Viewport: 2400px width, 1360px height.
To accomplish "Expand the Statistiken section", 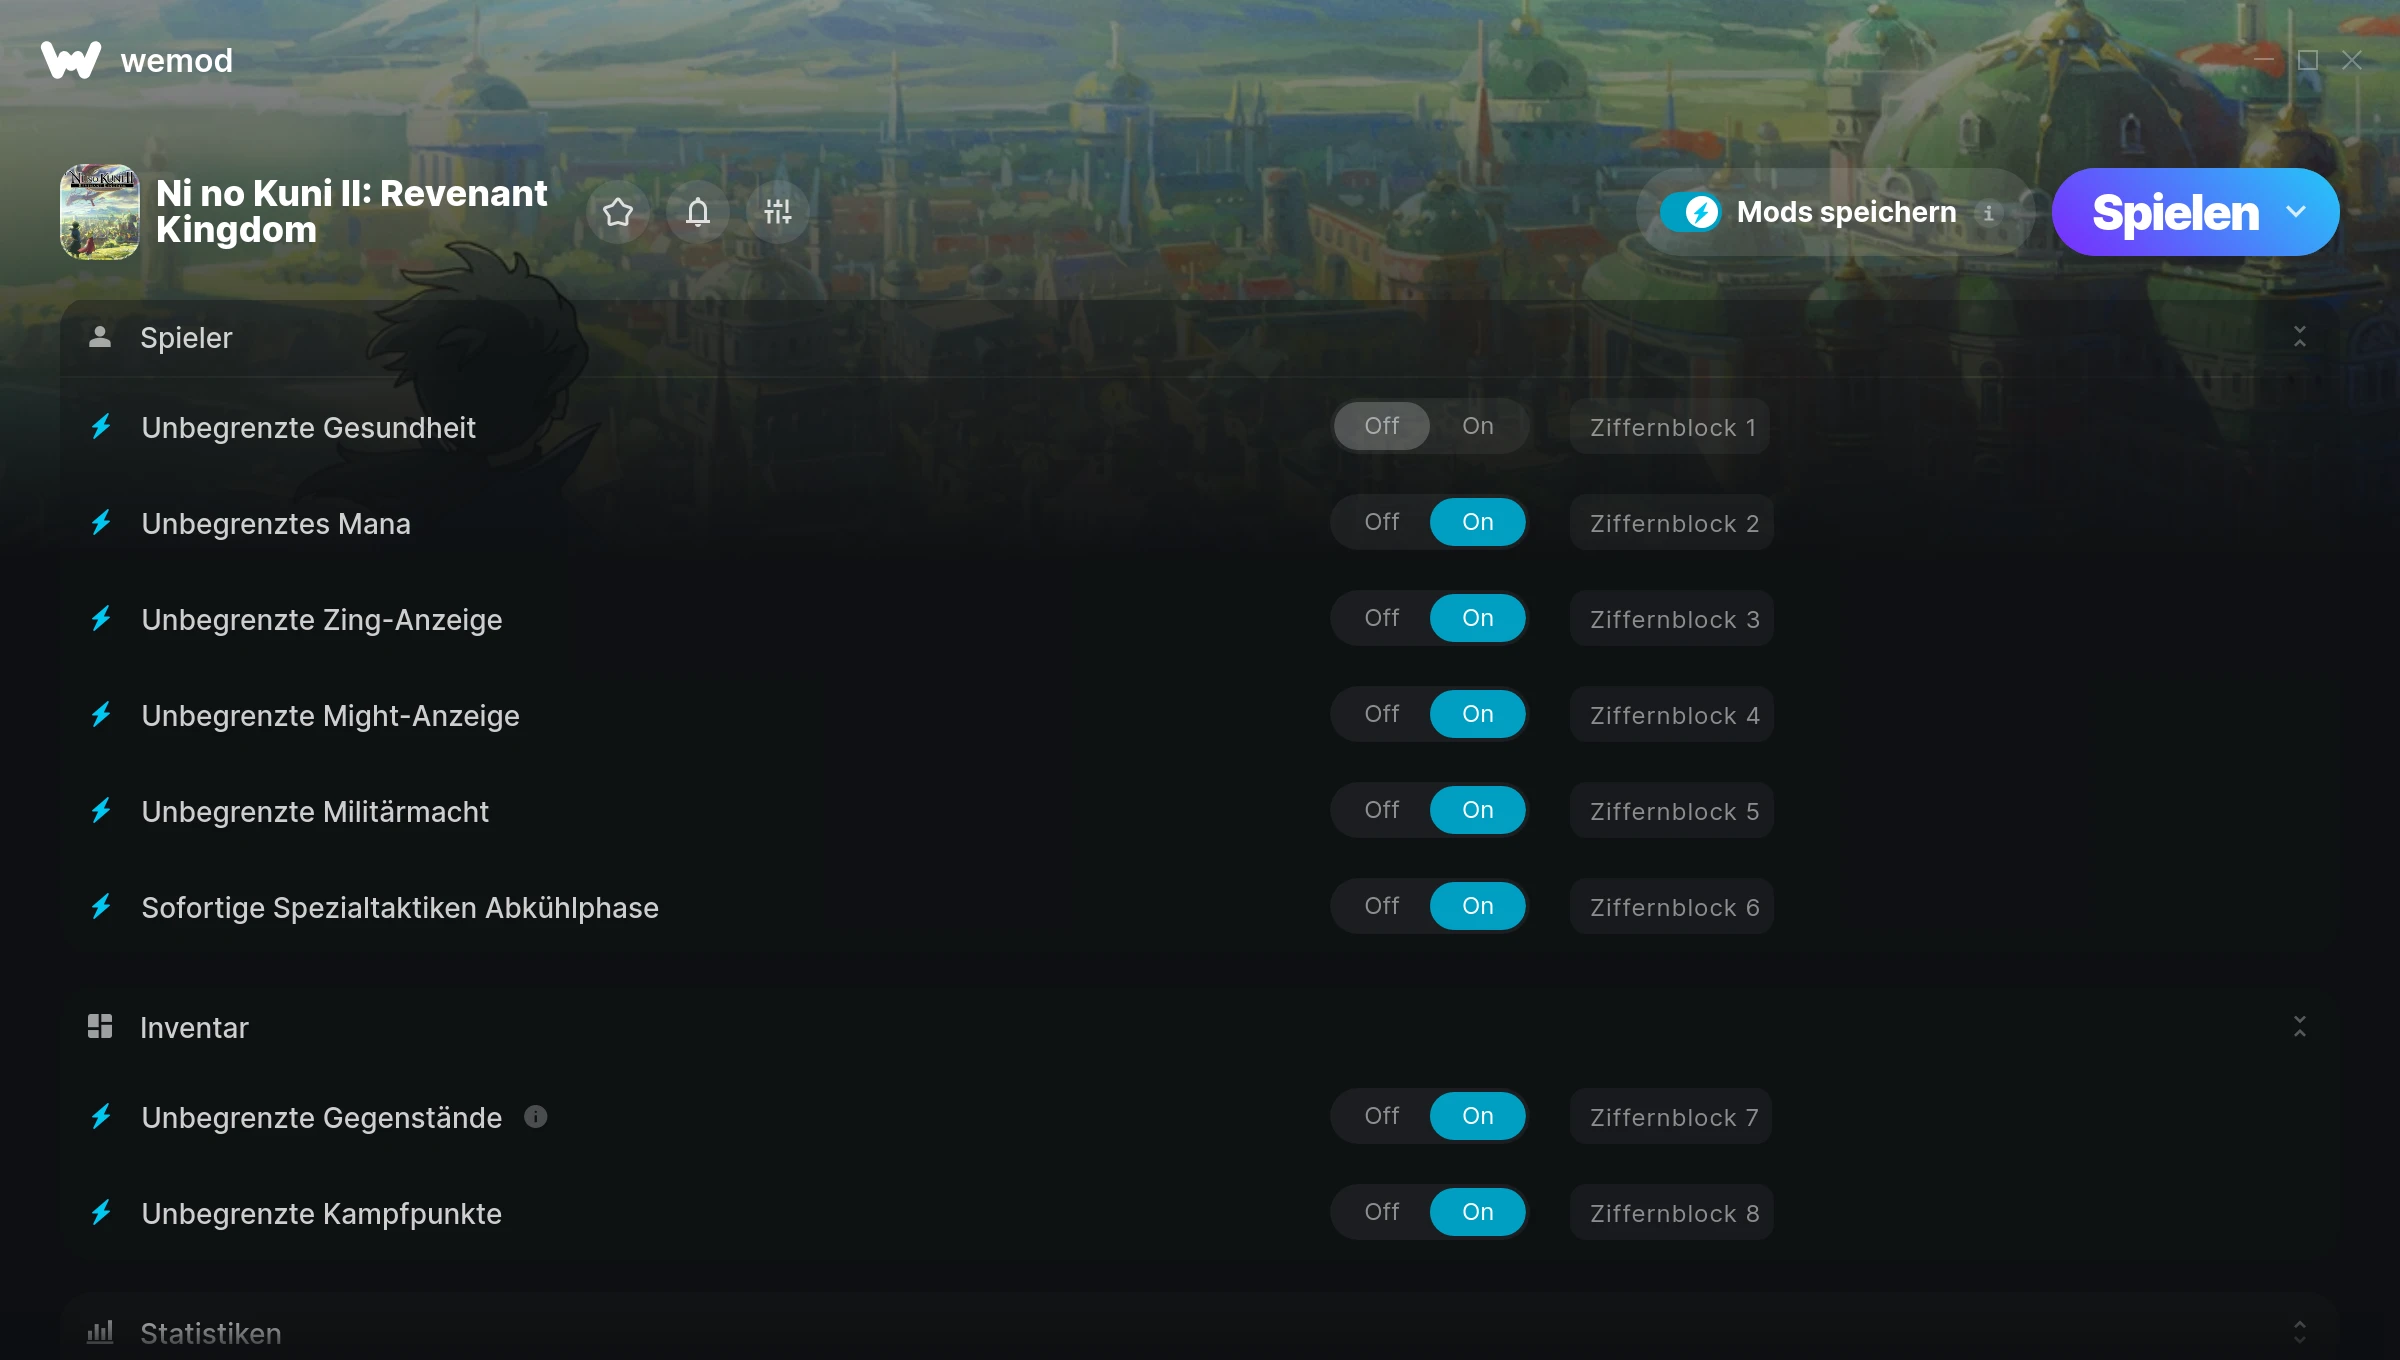I will tap(2300, 1332).
